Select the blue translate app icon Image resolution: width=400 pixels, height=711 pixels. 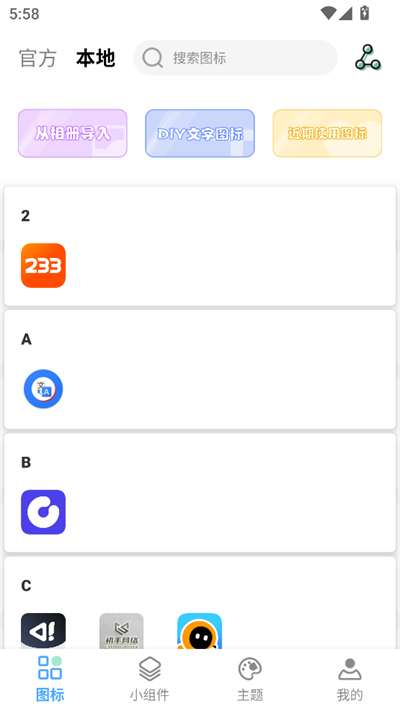[43, 389]
